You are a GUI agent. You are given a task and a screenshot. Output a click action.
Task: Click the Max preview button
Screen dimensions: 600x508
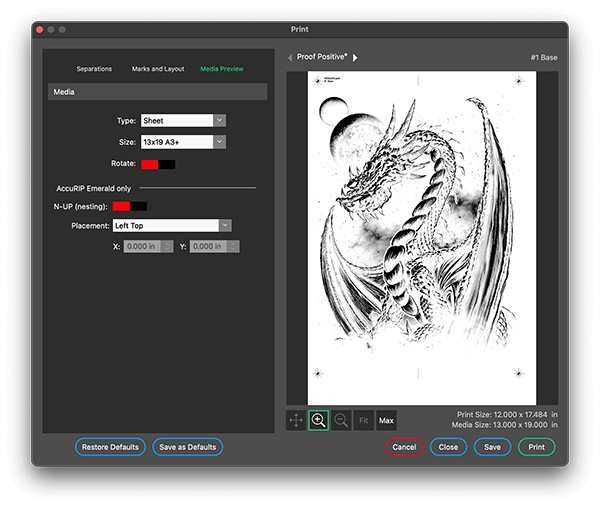pos(386,420)
